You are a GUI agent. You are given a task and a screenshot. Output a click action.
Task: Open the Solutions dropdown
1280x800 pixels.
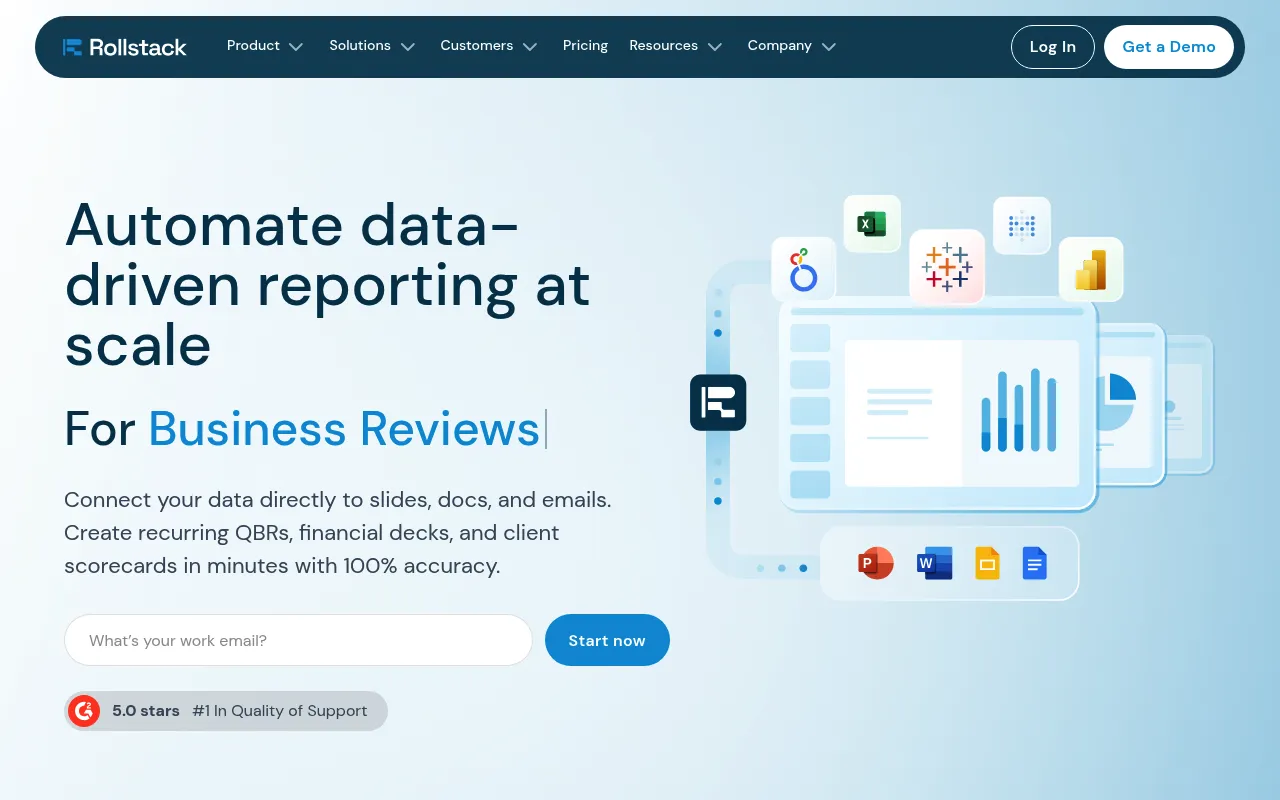pyautogui.click(x=372, y=46)
